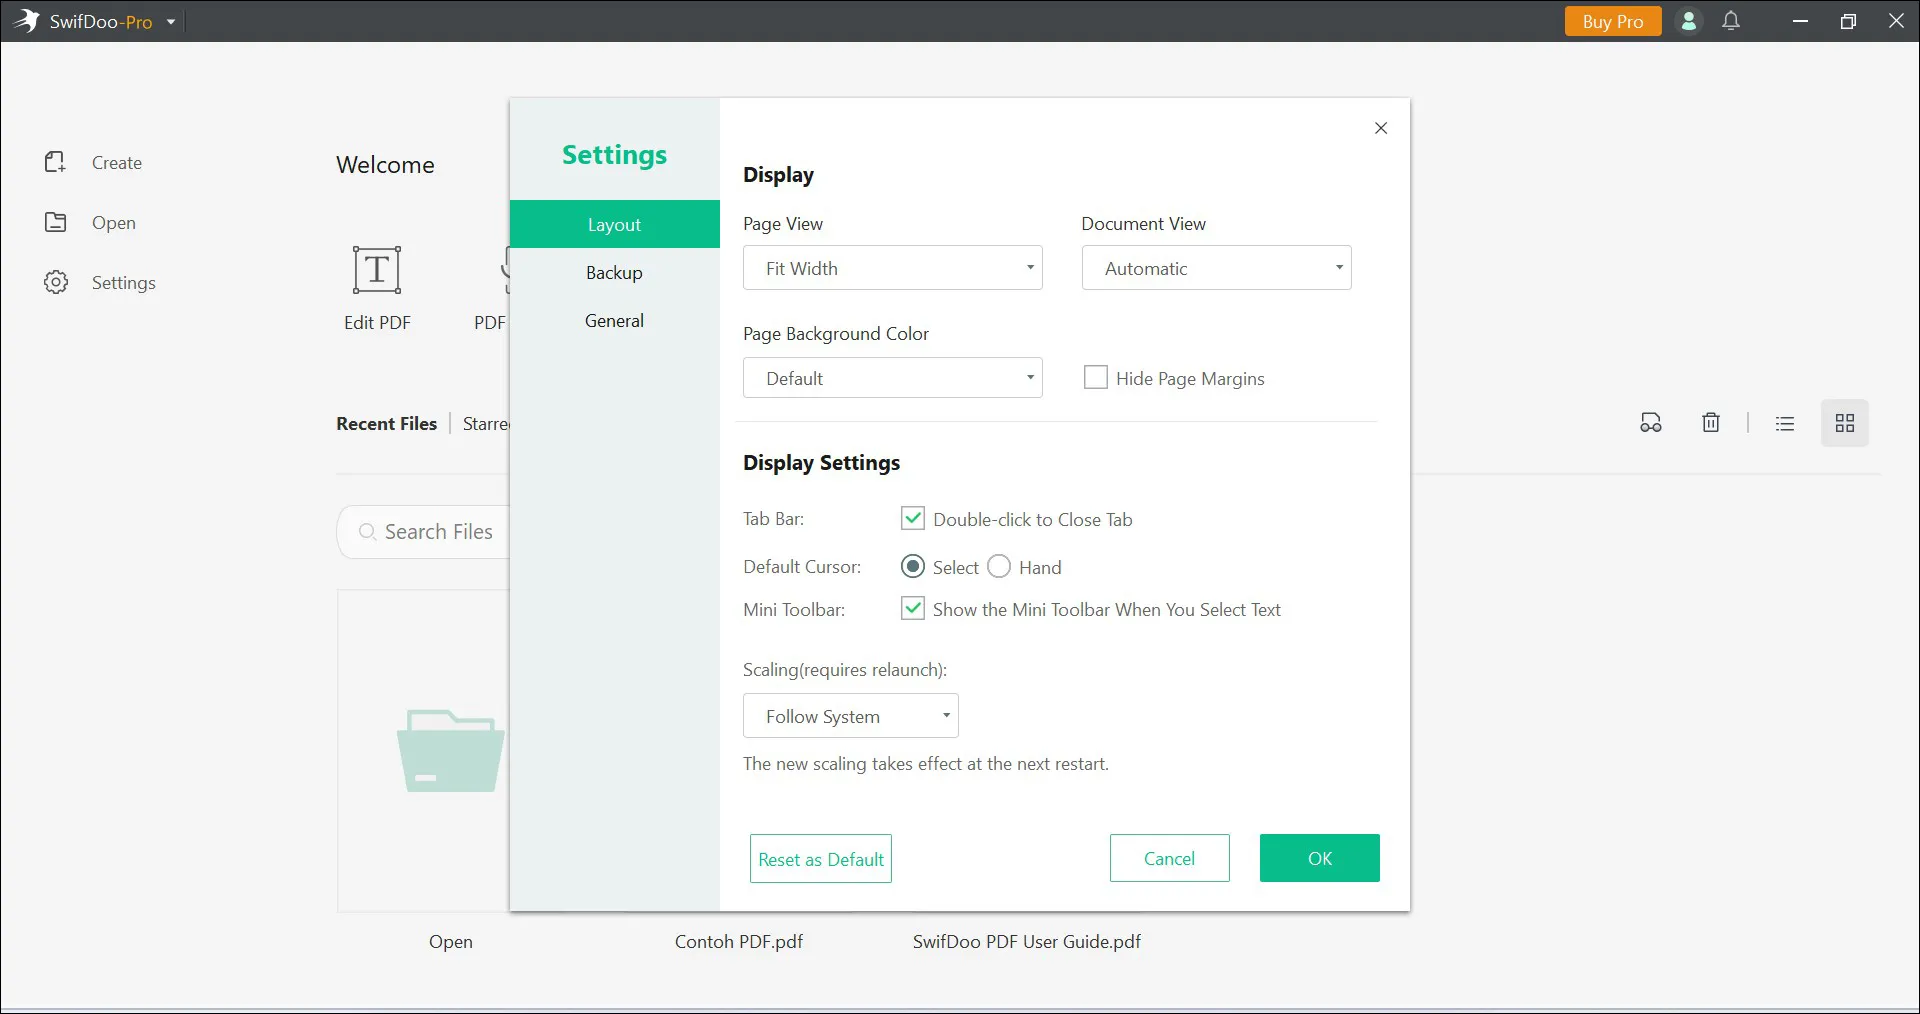Click the Reset as Default button

click(x=820, y=859)
